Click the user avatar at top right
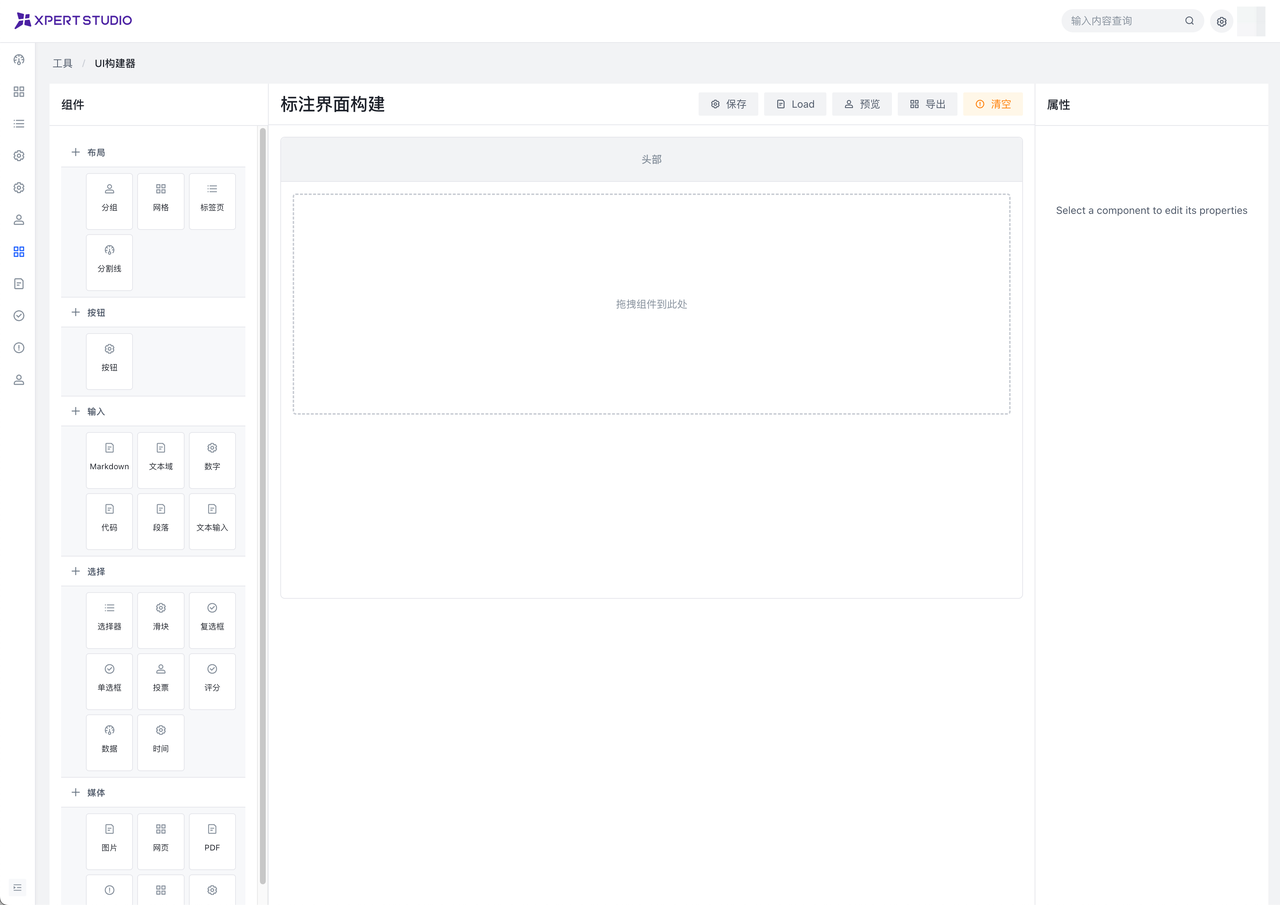 click(1251, 21)
